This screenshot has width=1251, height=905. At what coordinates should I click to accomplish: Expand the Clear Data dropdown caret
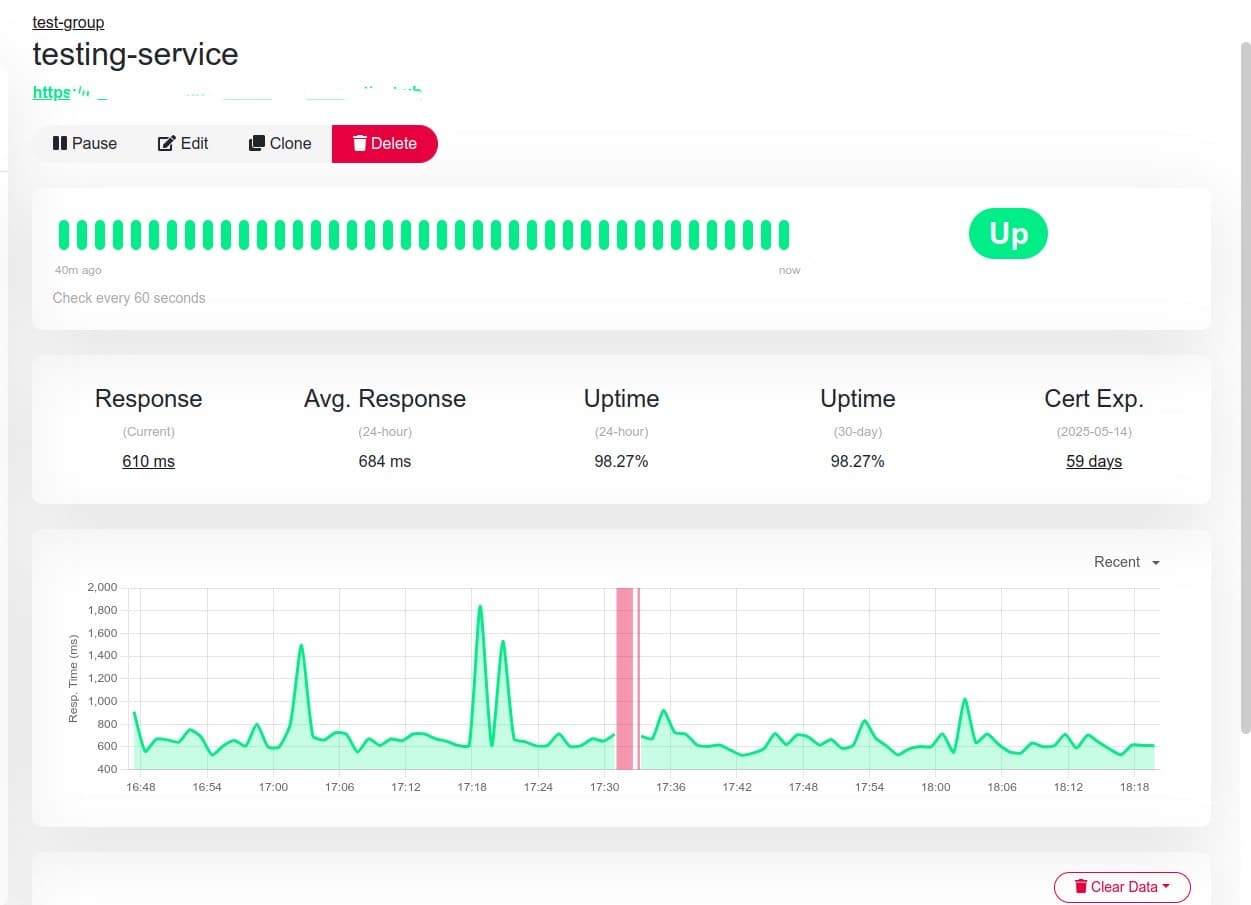[1166, 886]
